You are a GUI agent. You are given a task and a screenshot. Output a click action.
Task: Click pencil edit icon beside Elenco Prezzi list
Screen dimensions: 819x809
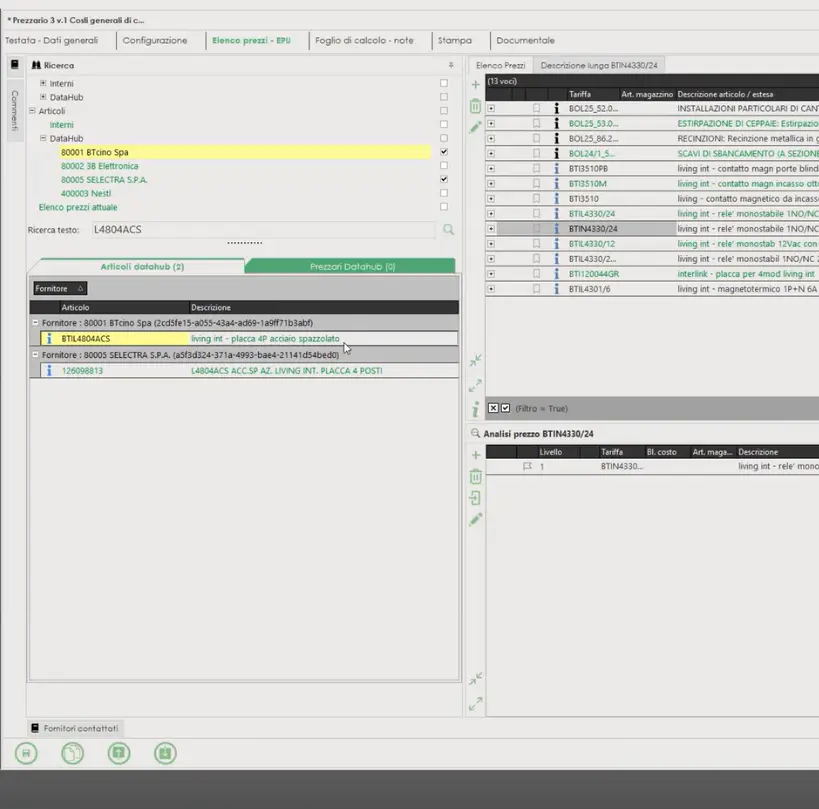(x=476, y=128)
